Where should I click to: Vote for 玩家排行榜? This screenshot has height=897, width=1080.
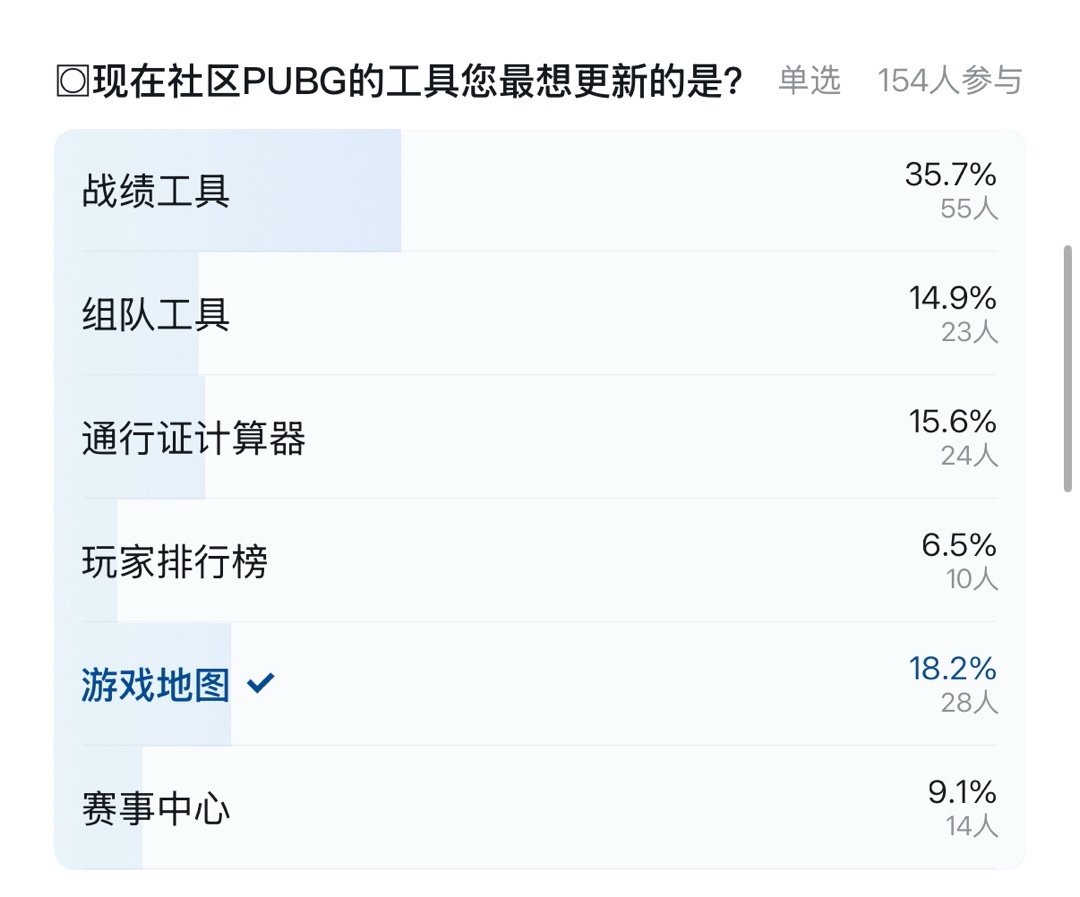pyautogui.click(x=175, y=562)
